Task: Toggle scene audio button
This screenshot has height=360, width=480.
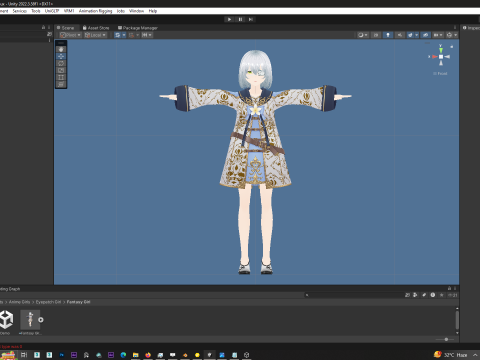Action: click(x=400, y=35)
